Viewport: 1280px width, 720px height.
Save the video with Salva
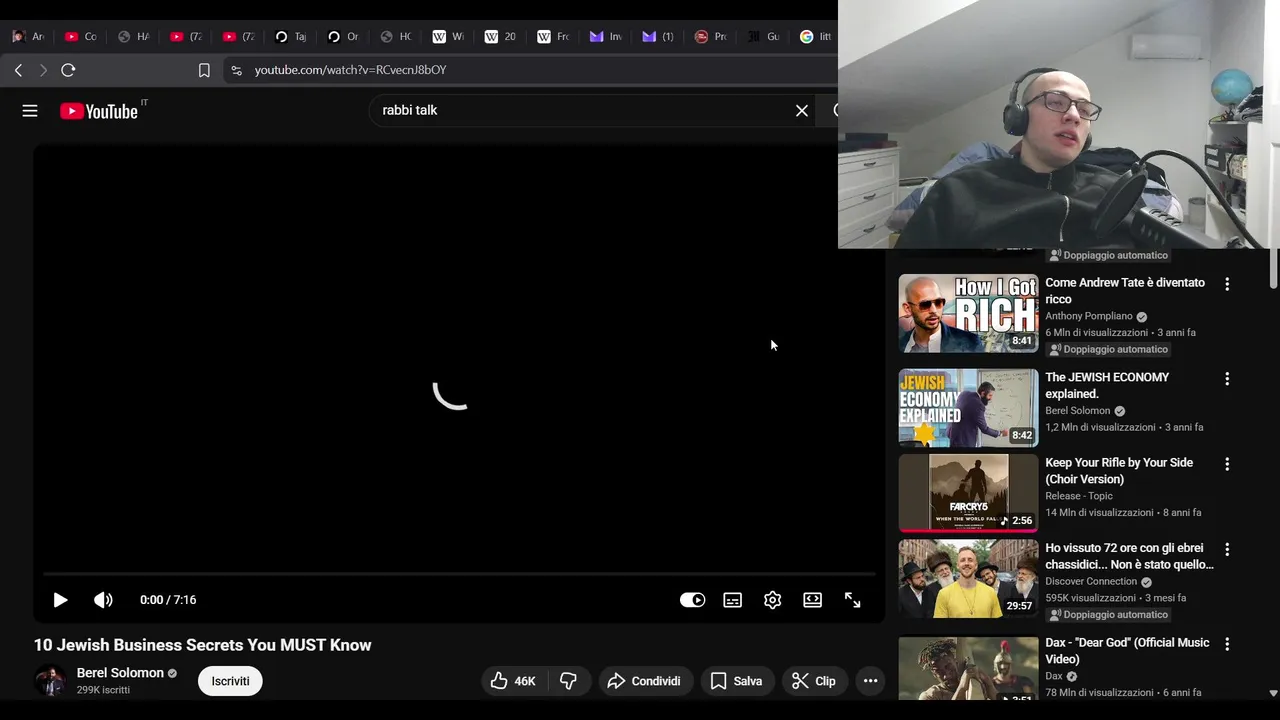click(736, 681)
